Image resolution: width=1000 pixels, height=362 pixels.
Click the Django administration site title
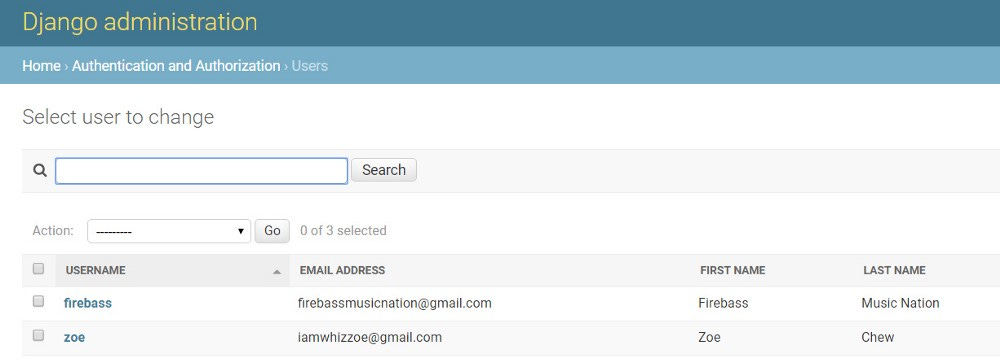(140, 22)
